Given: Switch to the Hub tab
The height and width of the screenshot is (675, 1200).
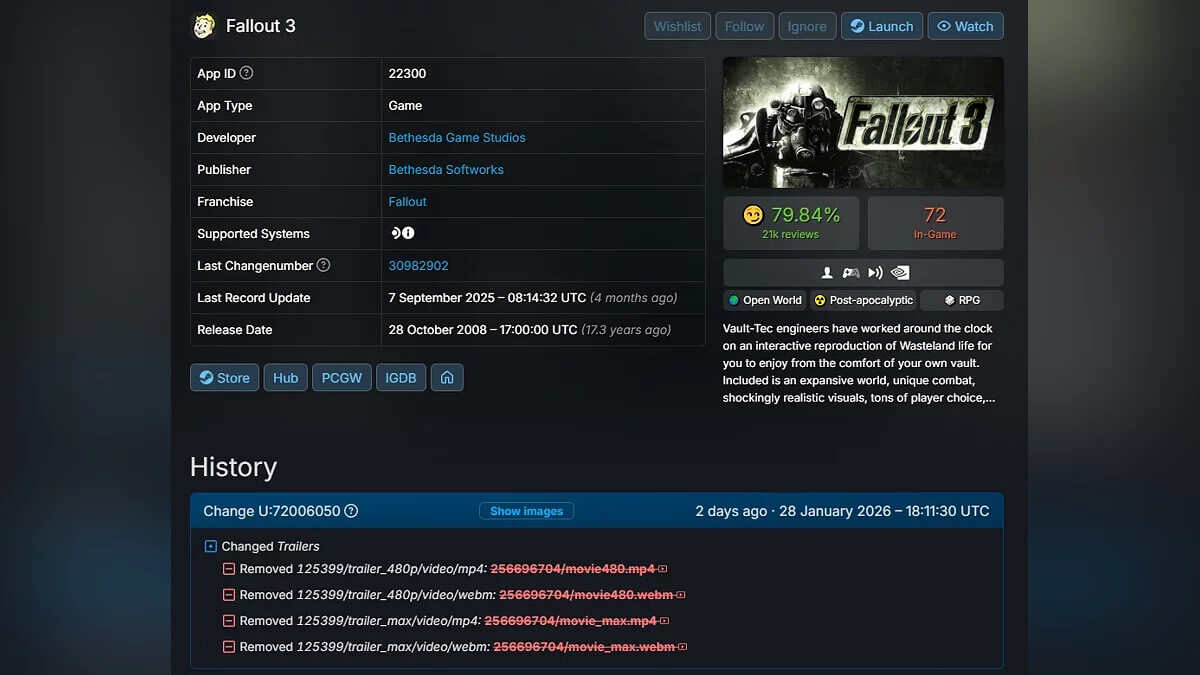Looking at the screenshot, I should click(x=285, y=377).
